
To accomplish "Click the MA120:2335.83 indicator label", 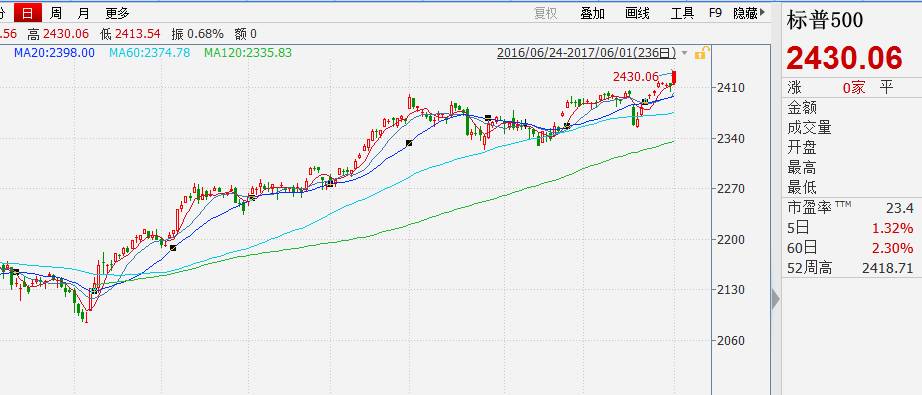I will (x=248, y=52).
